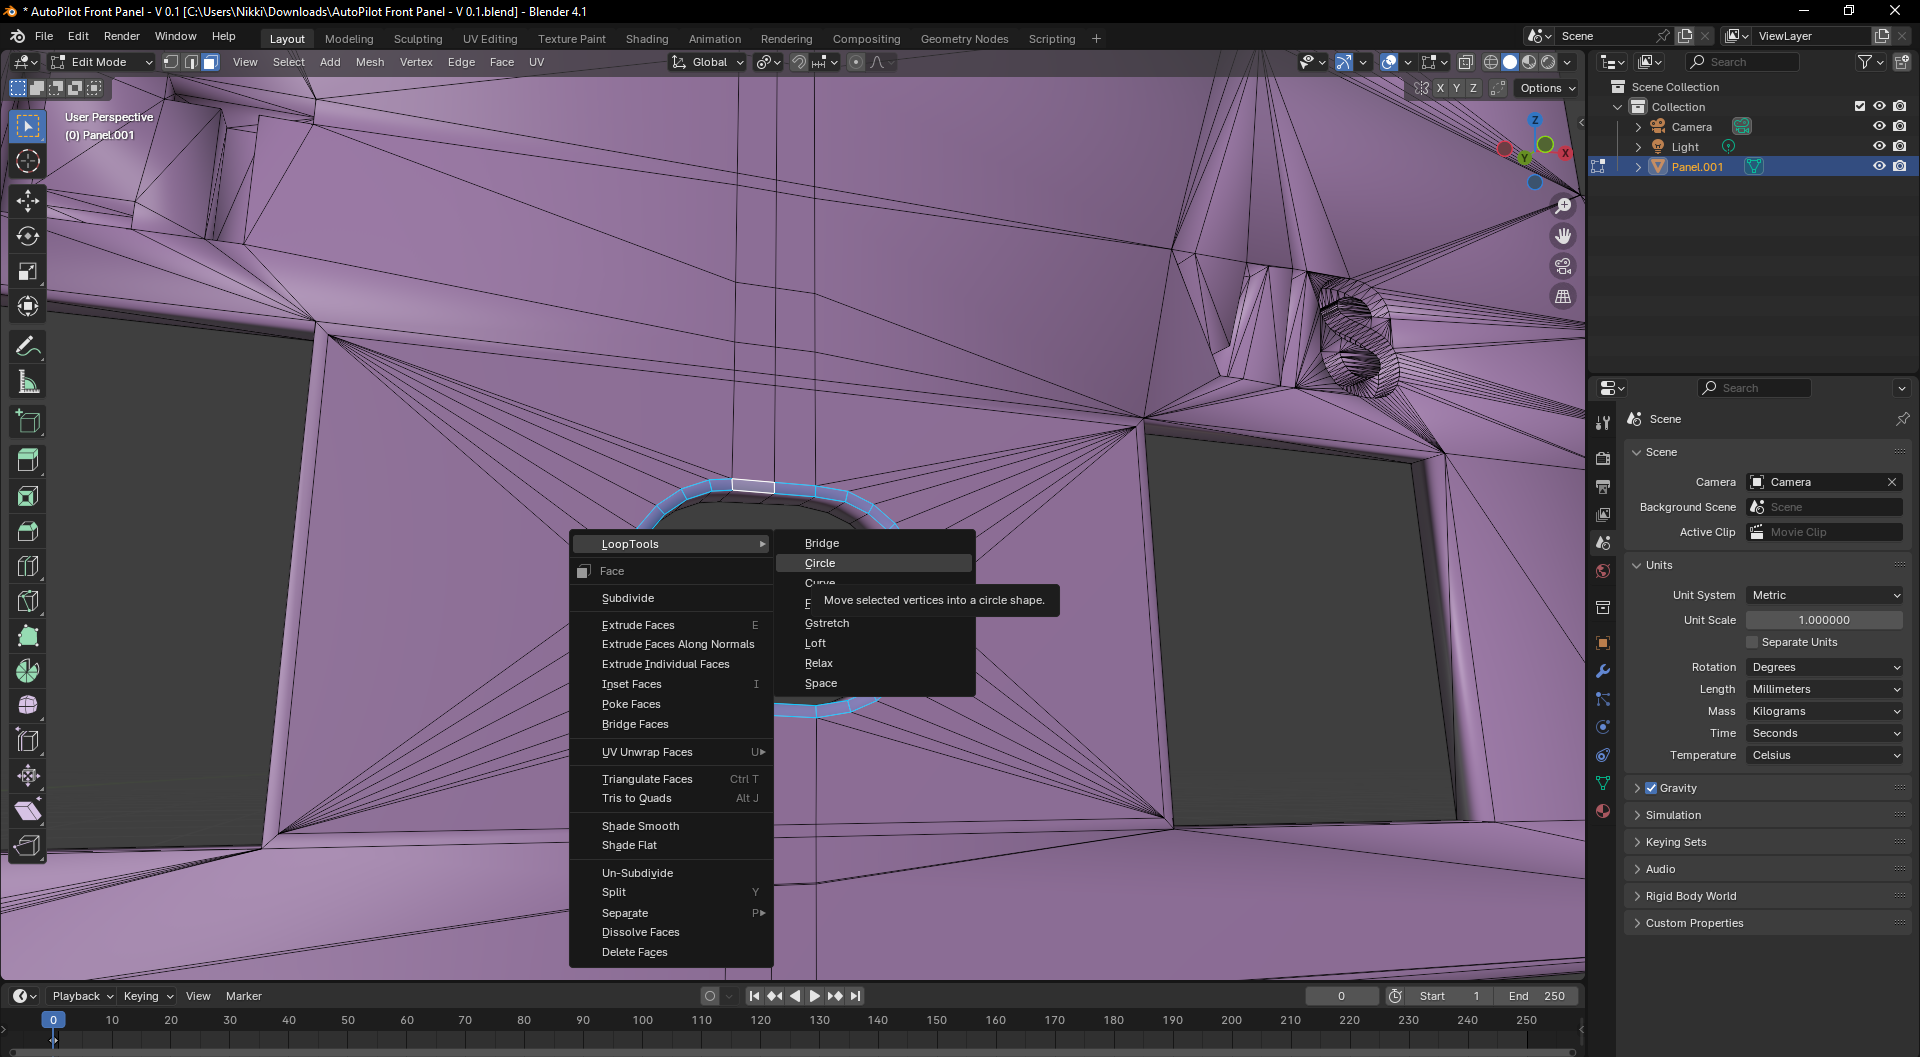The width and height of the screenshot is (1920, 1057).
Task: Select the Annotate tool
Action: click(28, 346)
